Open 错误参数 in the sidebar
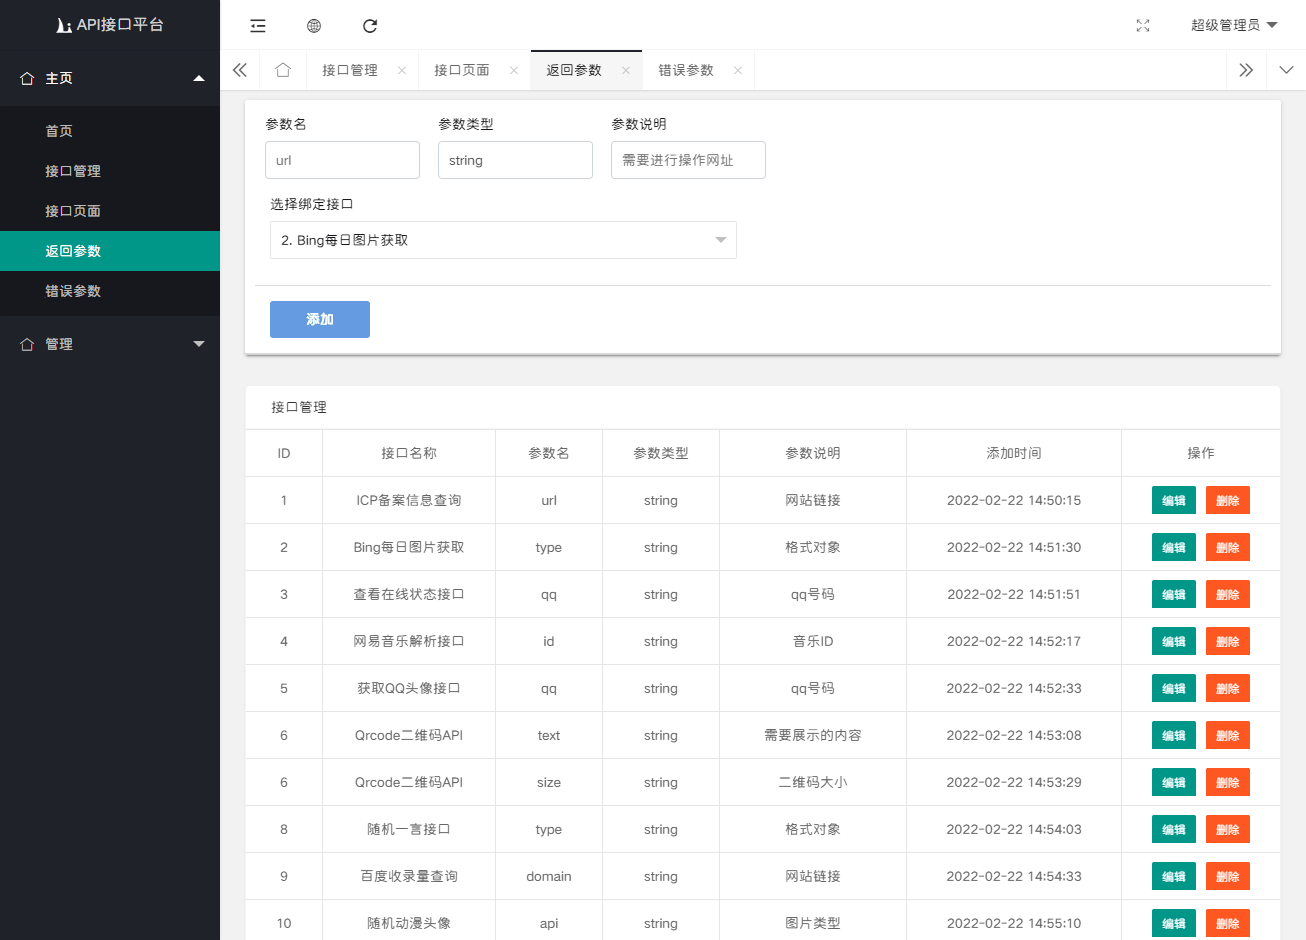The width and height of the screenshot is (1306, 940). (x=110, y=291)
